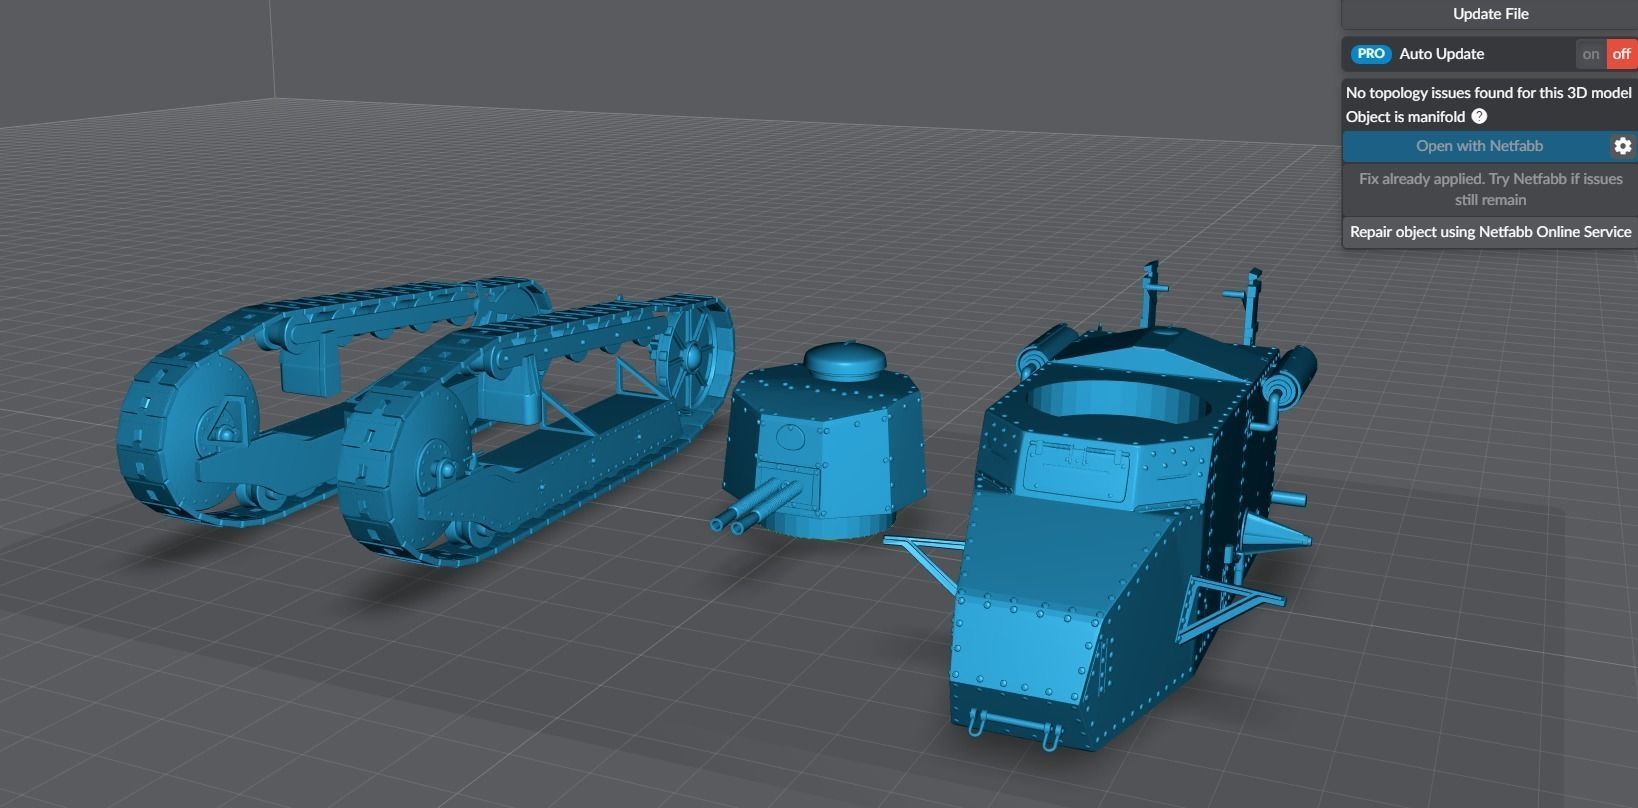Viewport: 1638px width, 808px height.
Task: Select the 'Object is manifold' text
Action: tap(1405, 117)
